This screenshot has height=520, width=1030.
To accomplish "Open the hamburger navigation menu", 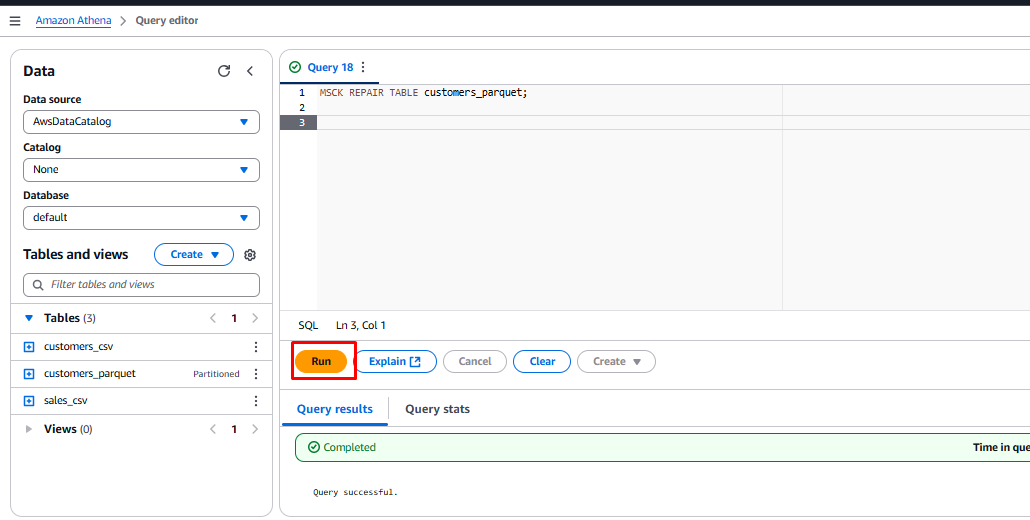I will tap(15, 21).
